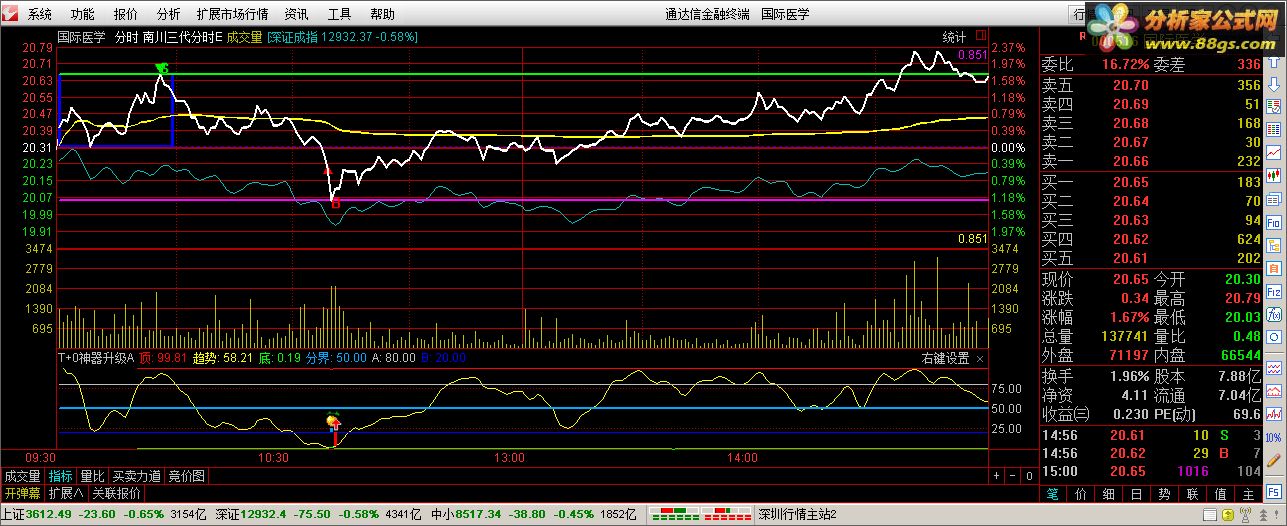The image size is (1287, 526).
Task: Select the 值 tab in quote panel
Action: point(1220,493)
